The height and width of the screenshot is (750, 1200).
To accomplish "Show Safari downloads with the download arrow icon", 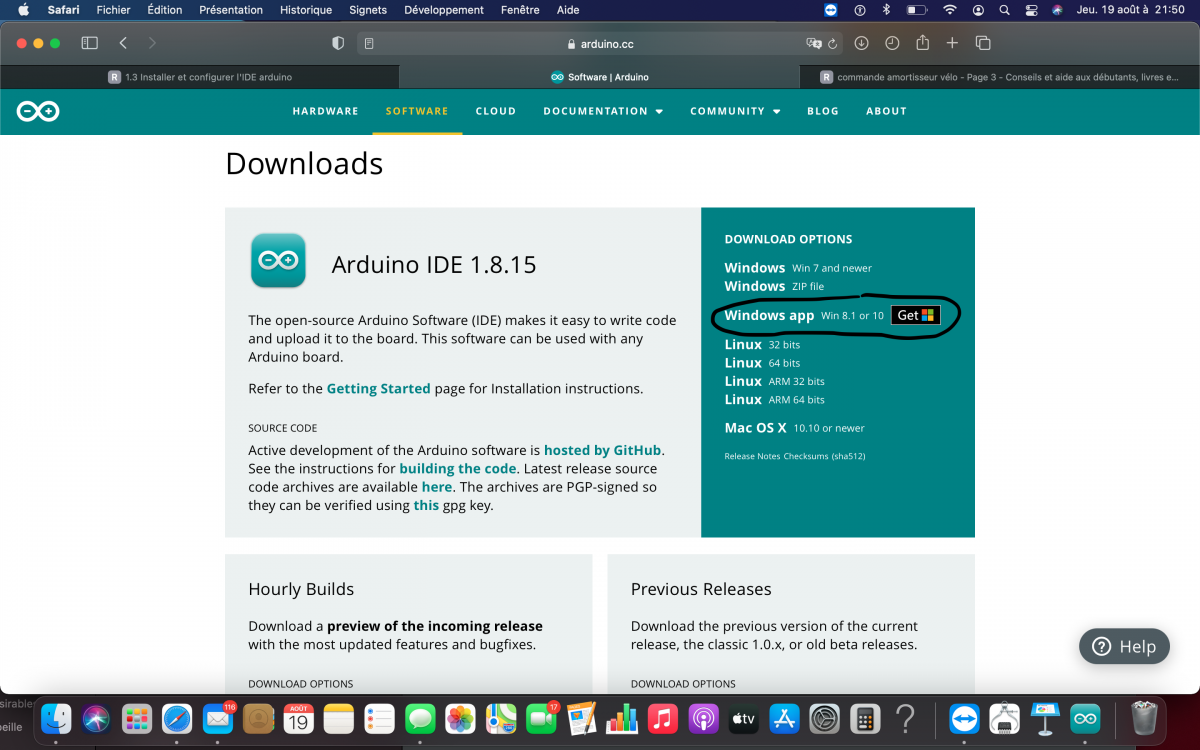I will [861, 43].
